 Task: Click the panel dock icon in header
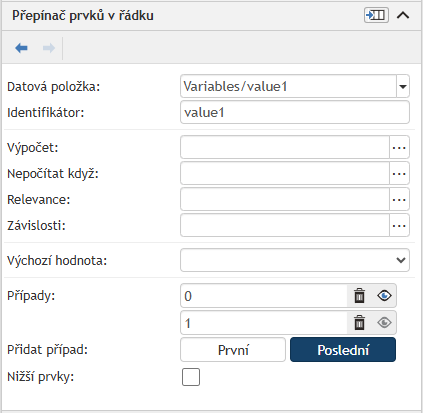pyautogui.click(x=376, y=15)
